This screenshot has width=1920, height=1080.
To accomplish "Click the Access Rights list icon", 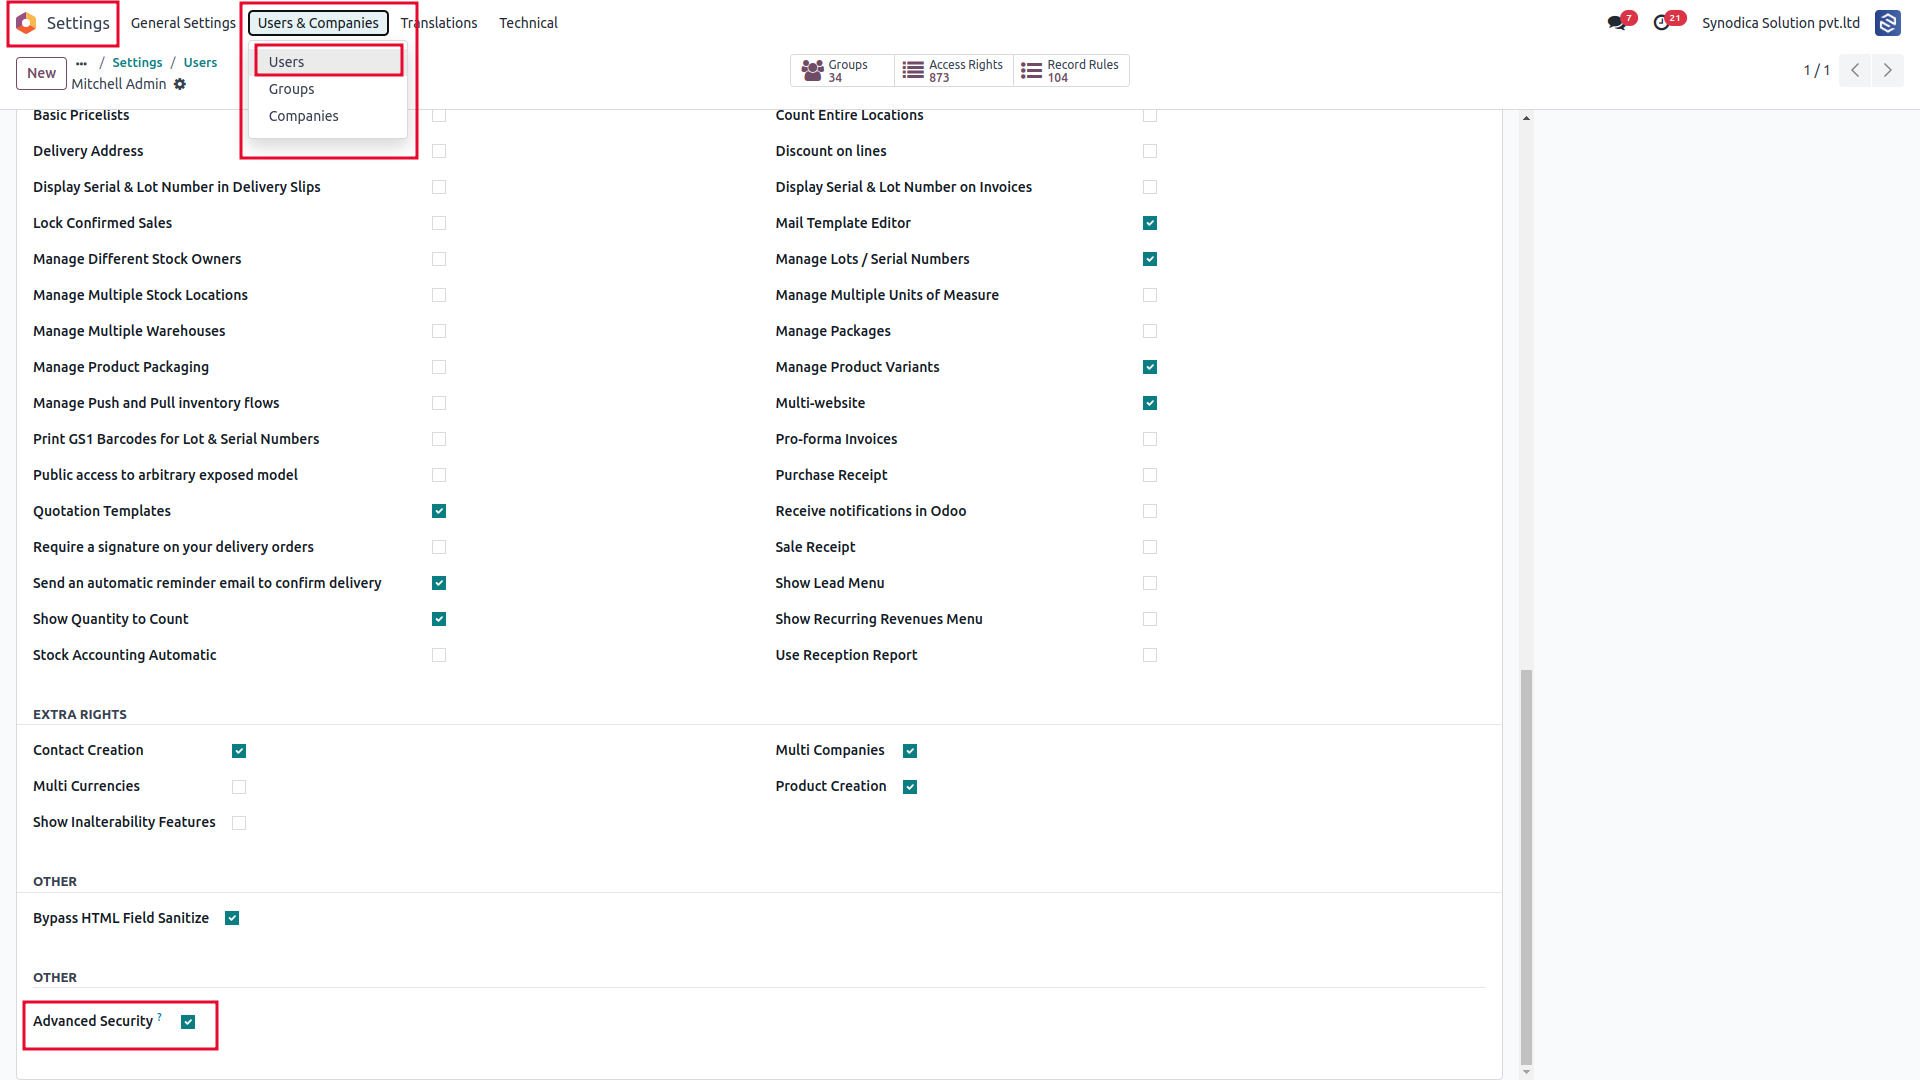I will pyautogui.click(x=913, y=70).
